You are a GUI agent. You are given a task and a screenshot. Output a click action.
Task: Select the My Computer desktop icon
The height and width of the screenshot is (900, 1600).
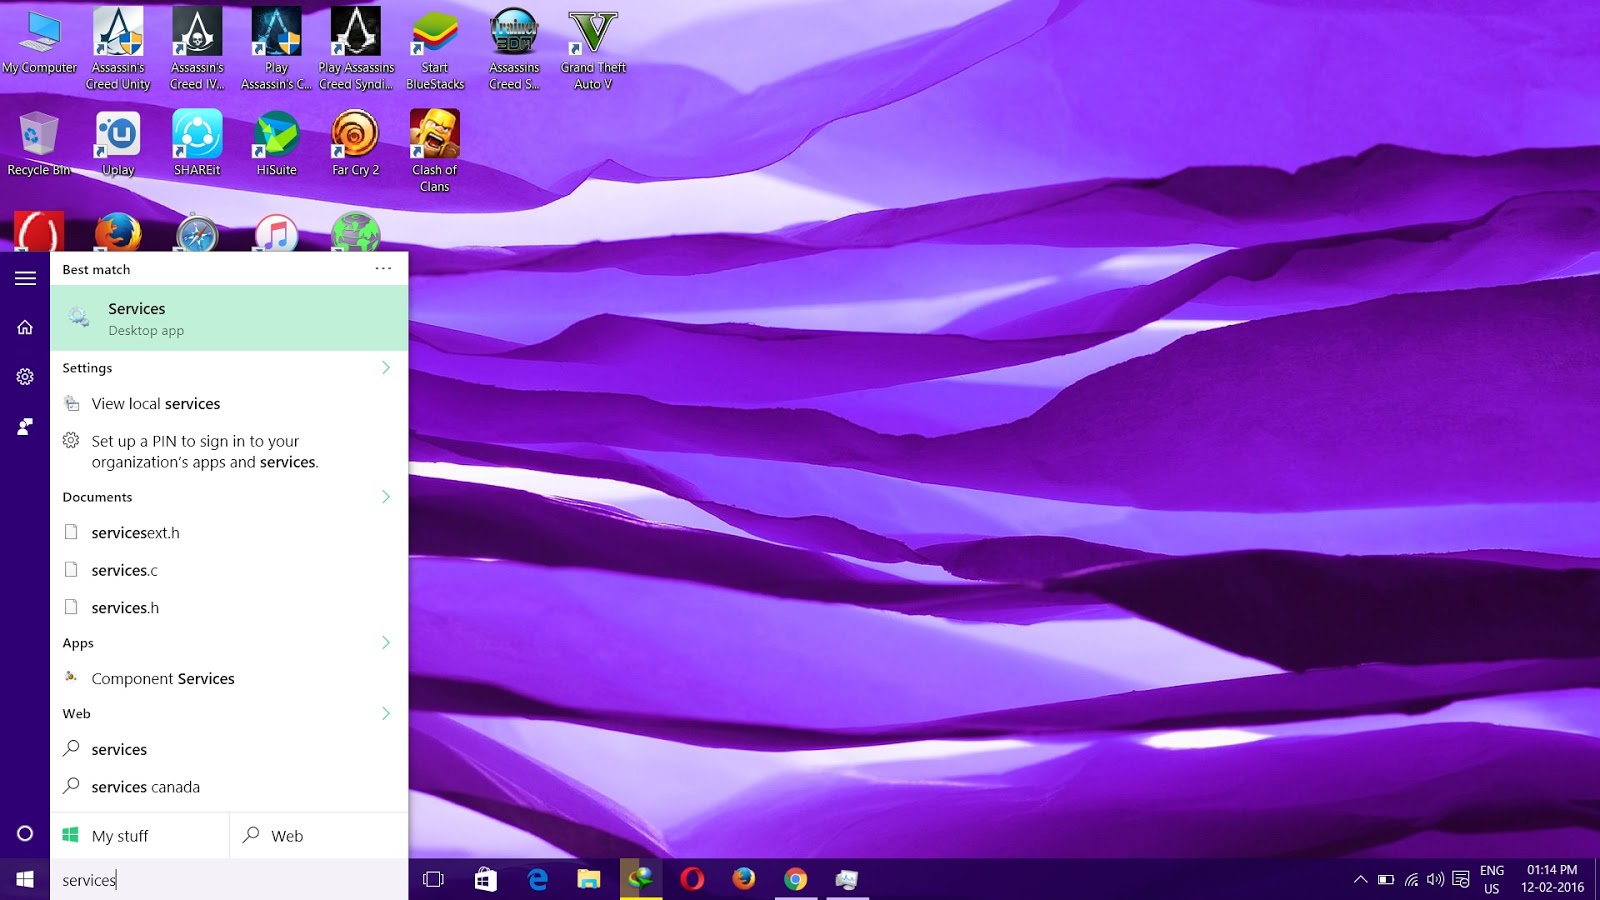click(40, 42)
